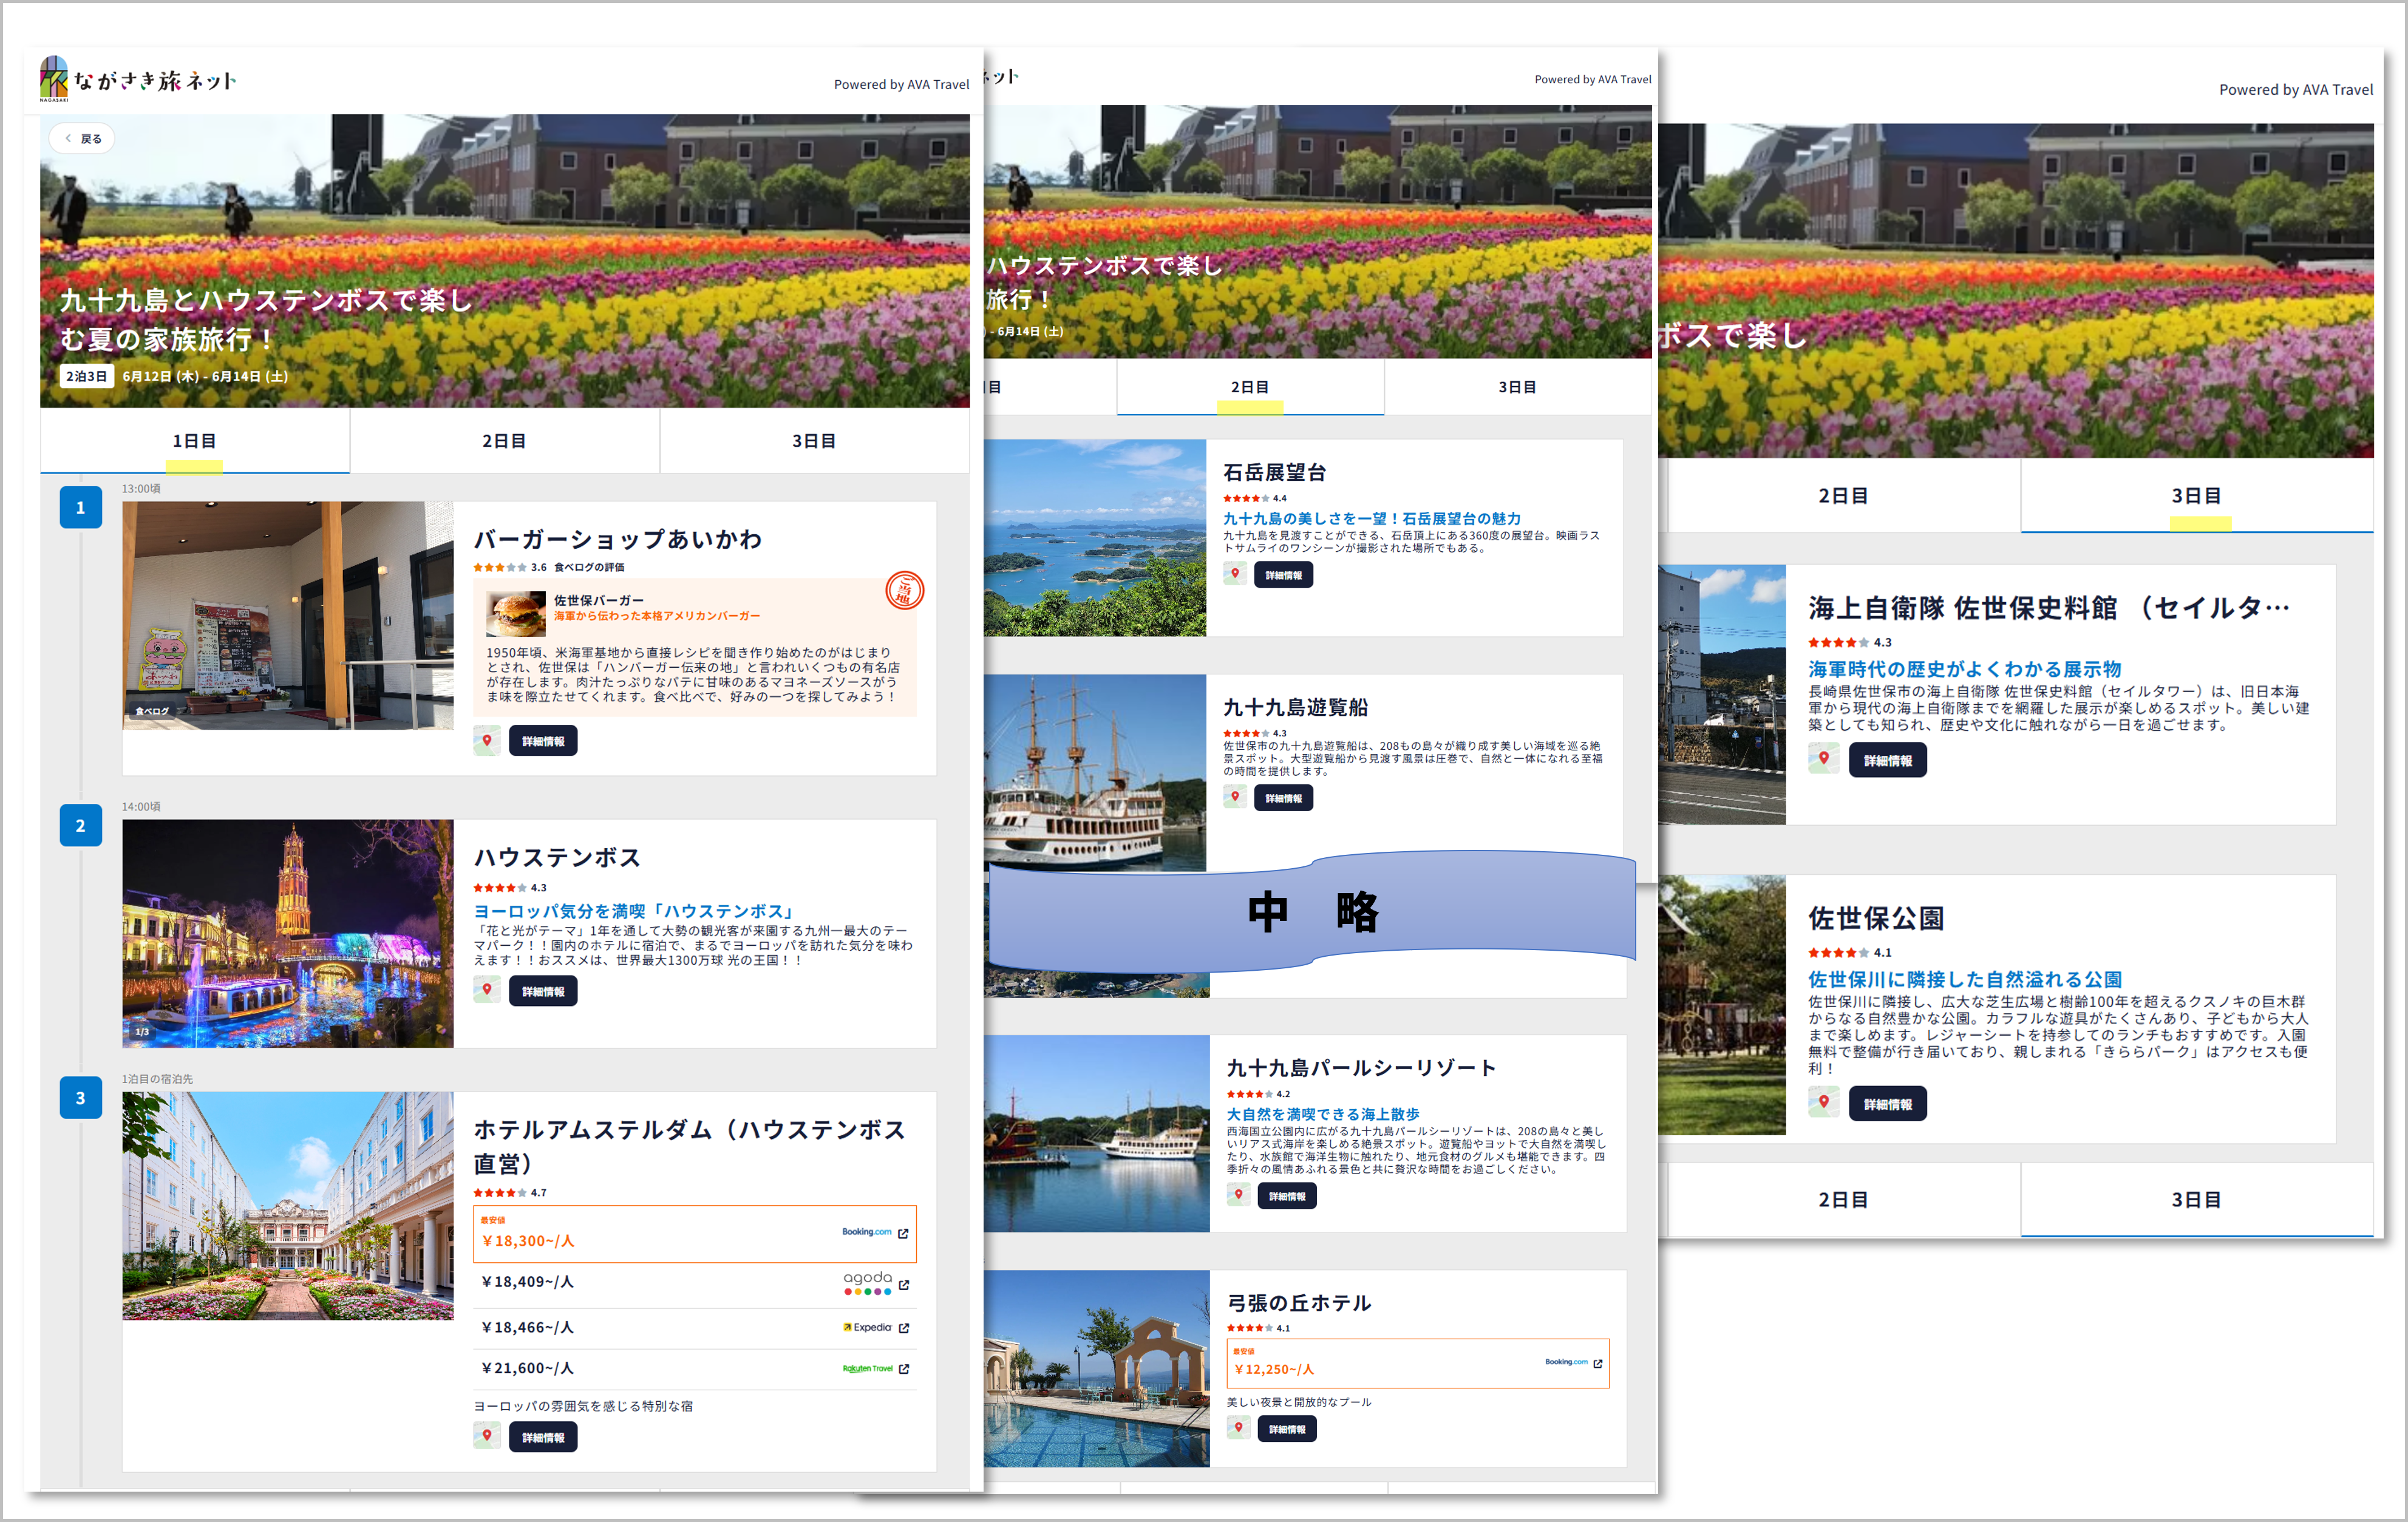Open the 佐世保公園 playground photo
Screen dimensions: 2408x1522
pyautogui.click(x=1722, y=1005)
